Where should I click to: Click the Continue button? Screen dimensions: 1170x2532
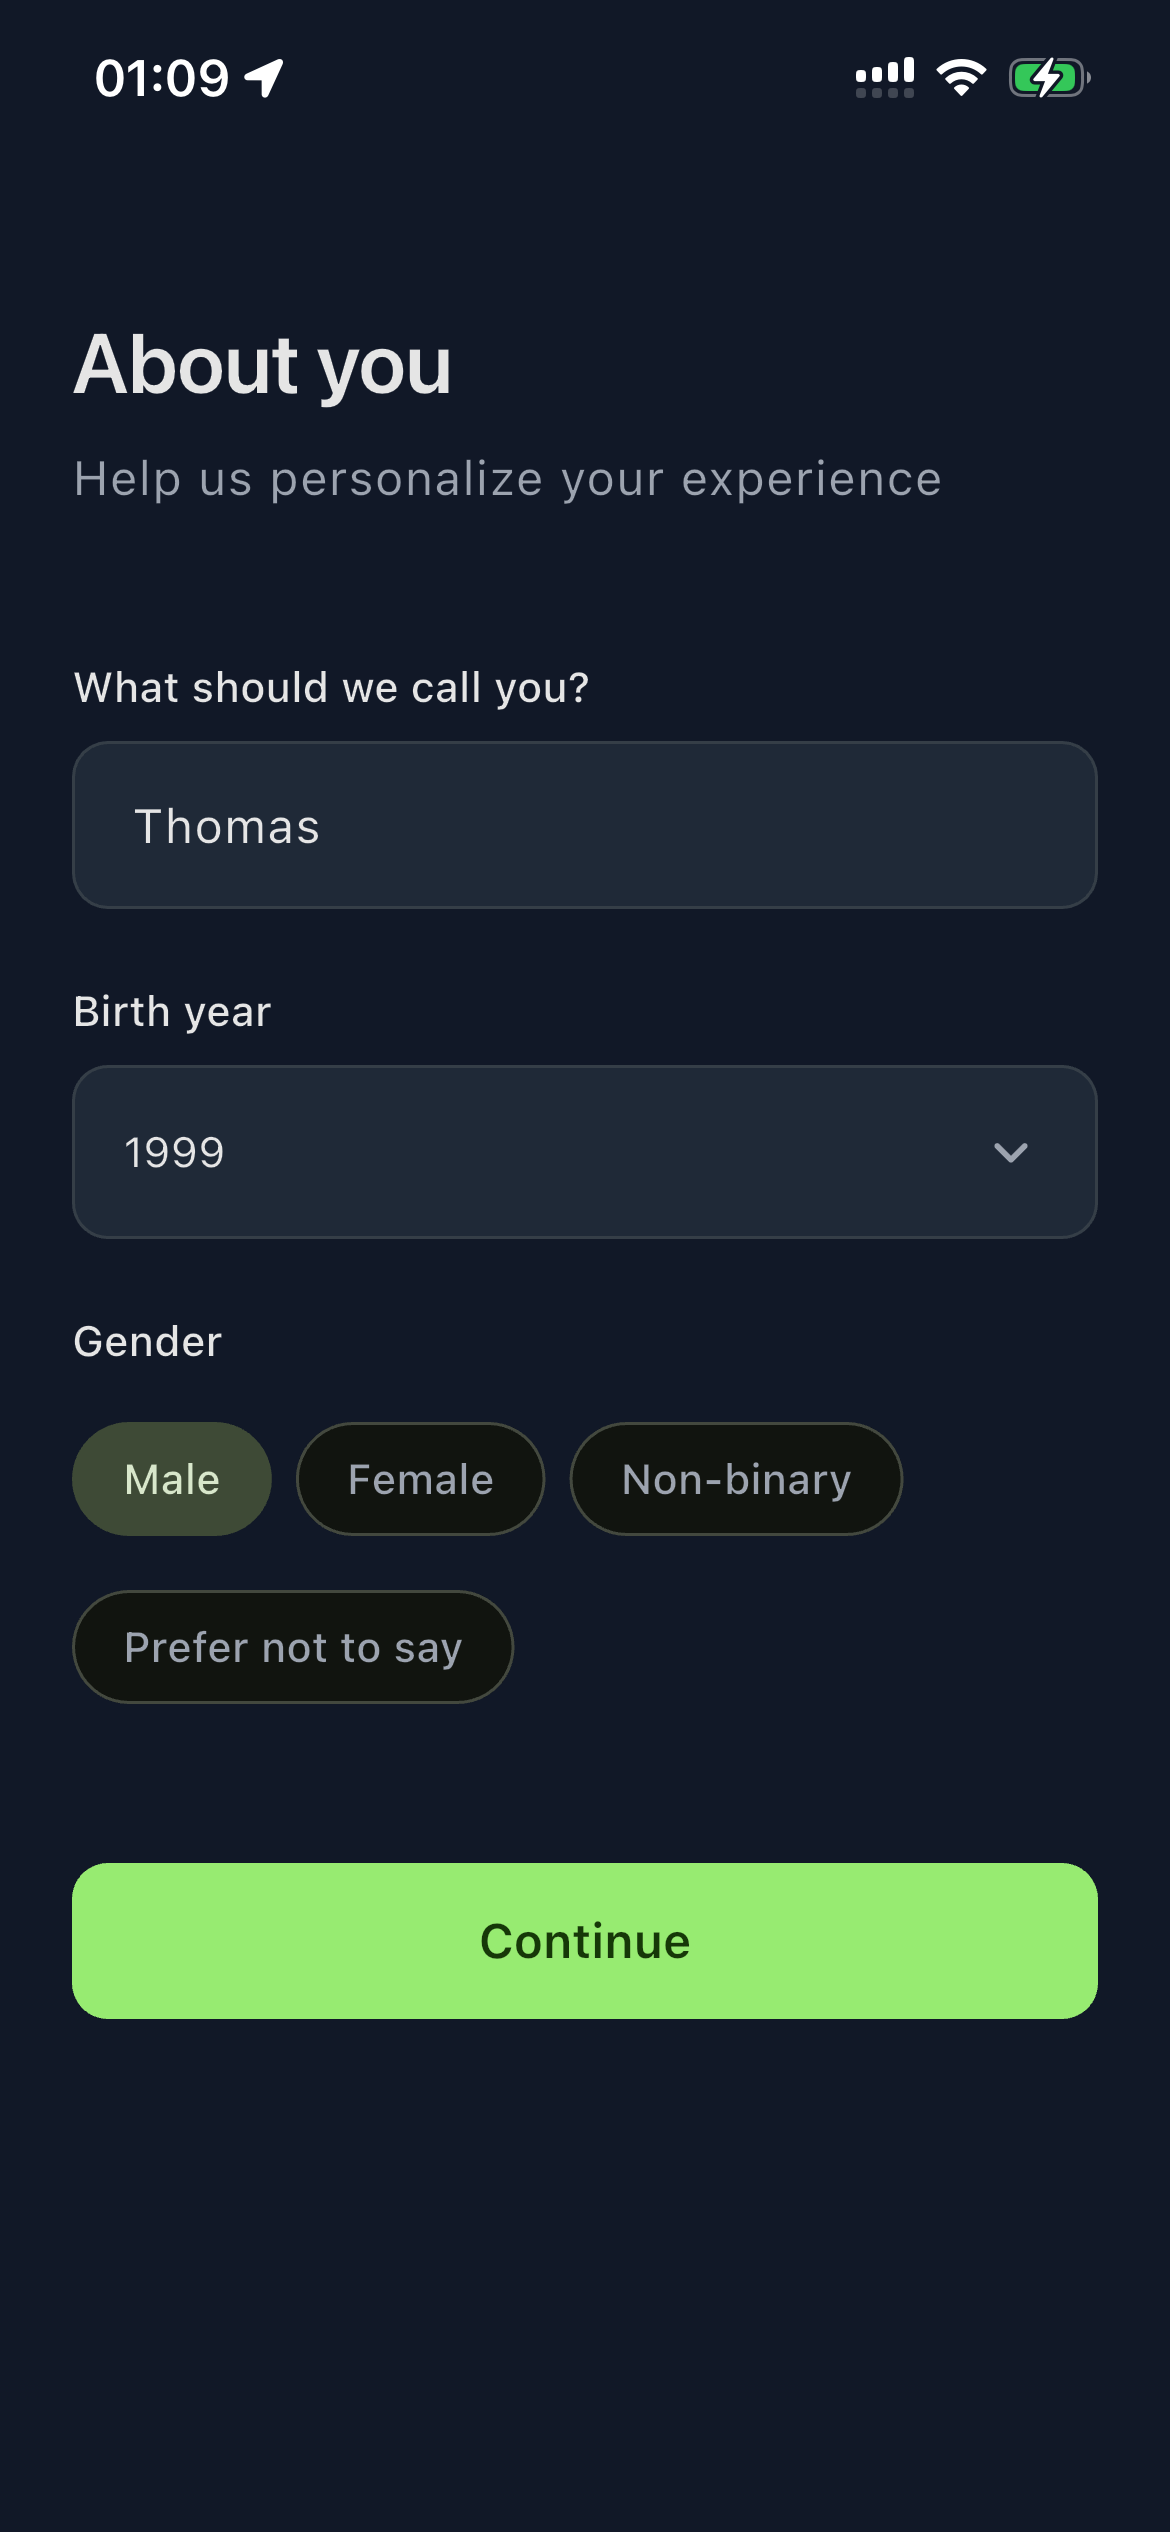[585, 1941]
